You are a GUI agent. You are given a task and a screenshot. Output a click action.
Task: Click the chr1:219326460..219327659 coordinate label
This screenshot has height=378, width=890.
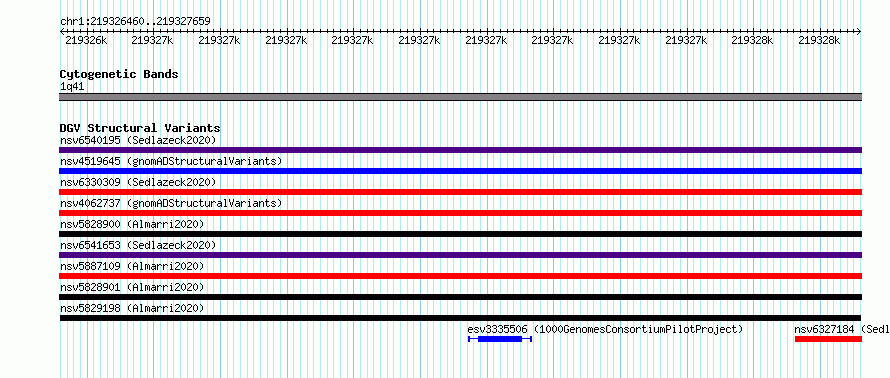tap(135, 21)
